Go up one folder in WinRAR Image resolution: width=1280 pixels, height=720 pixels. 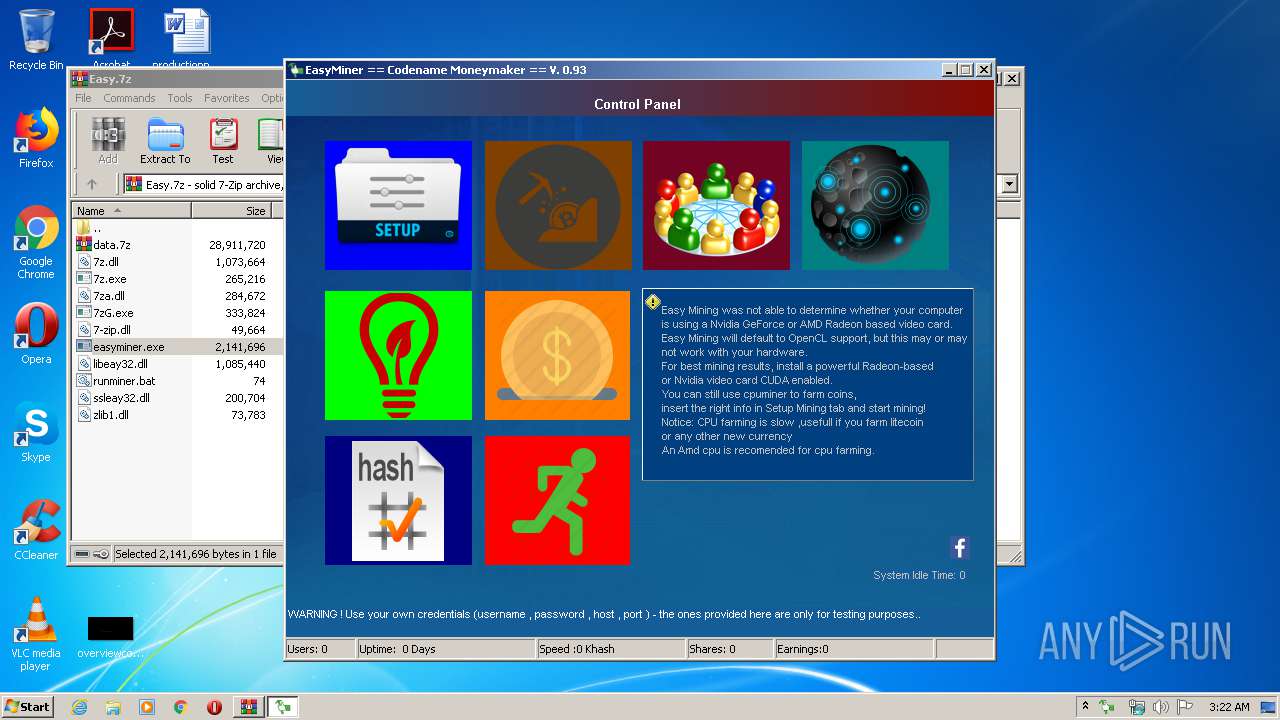pos(92,184)
